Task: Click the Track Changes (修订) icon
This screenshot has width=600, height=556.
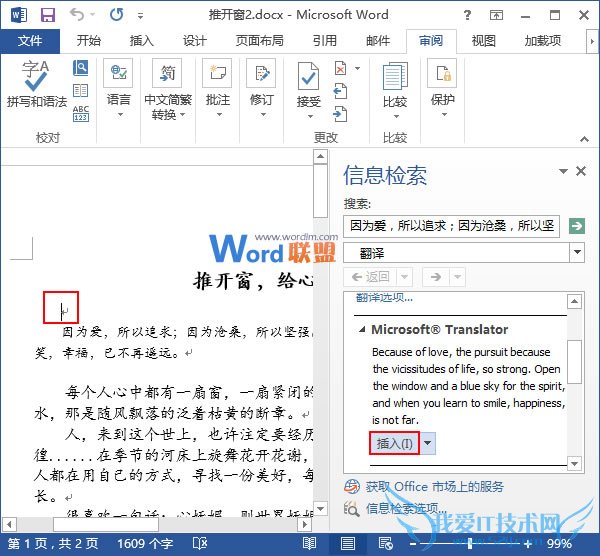Action: pyautogui.click(x=261, y=73)
